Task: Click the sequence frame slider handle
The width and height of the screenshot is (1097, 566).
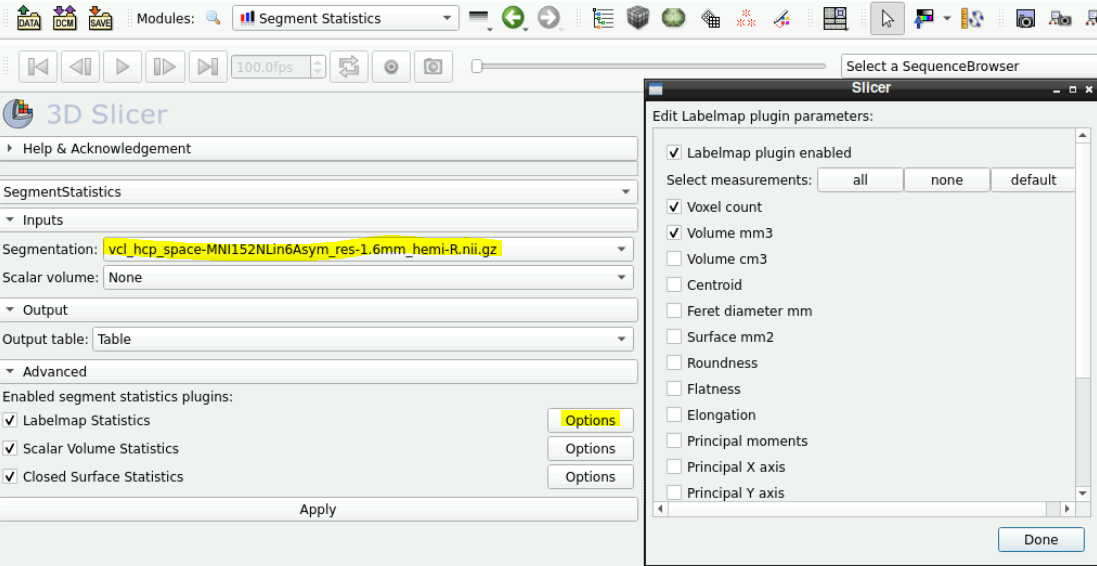Action: click(x=476, y=66)
